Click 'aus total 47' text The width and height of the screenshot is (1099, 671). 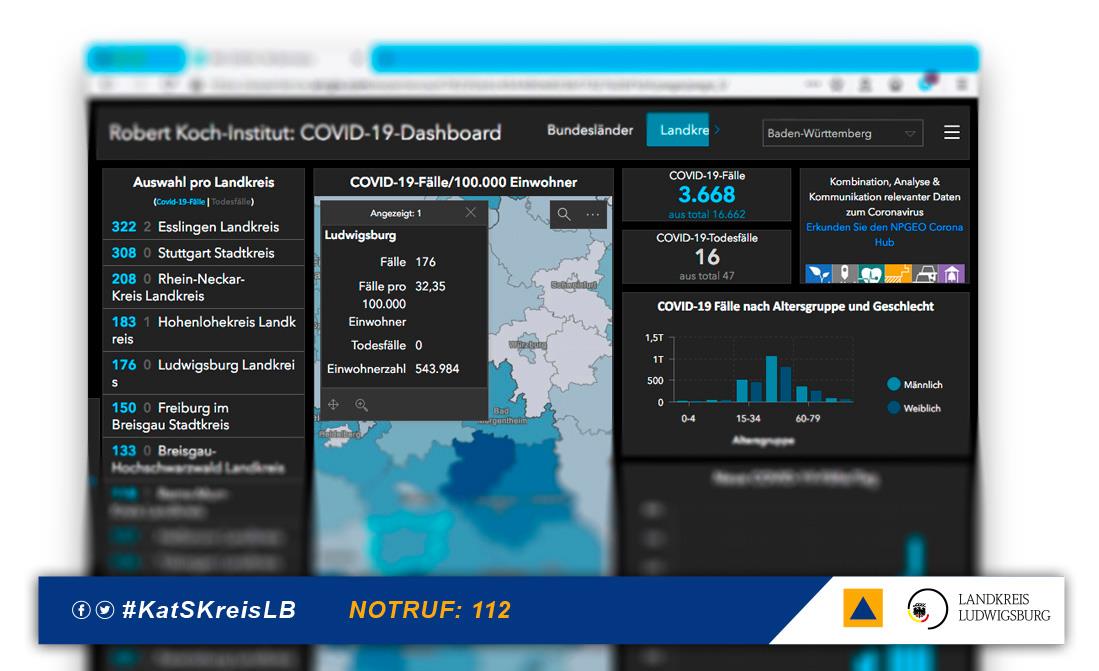pyautogui.click(x=706, y=276)
